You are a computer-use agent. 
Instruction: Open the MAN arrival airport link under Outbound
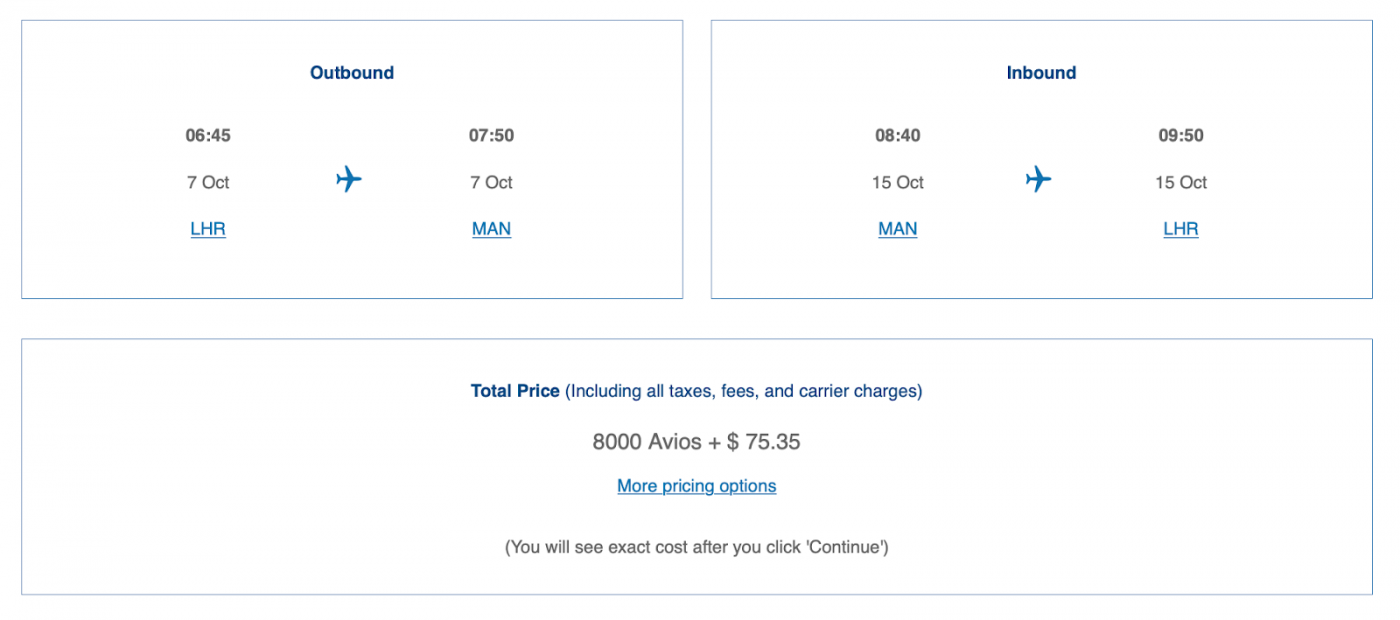pos(491,229)
